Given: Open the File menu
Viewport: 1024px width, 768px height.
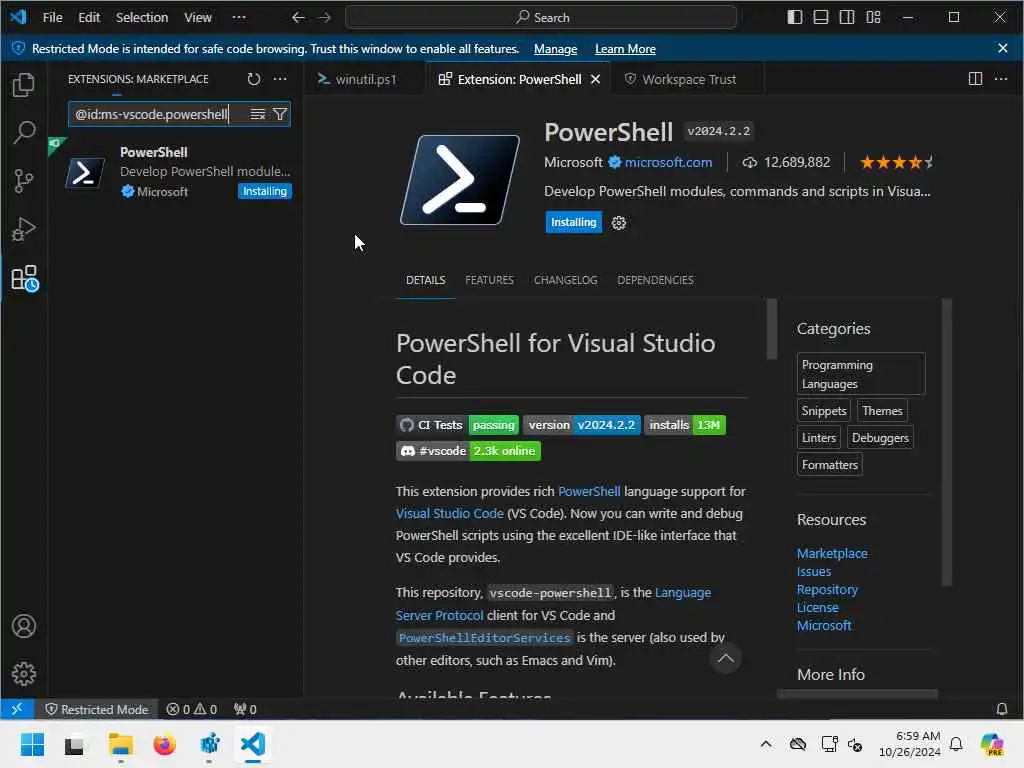Looking at the screenshot, I should (x=52, y=18).
